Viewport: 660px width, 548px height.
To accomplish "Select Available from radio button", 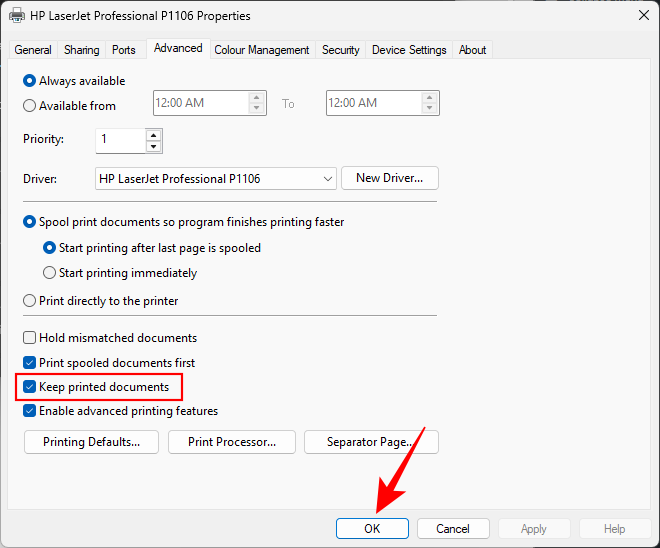I will [30, 105].
